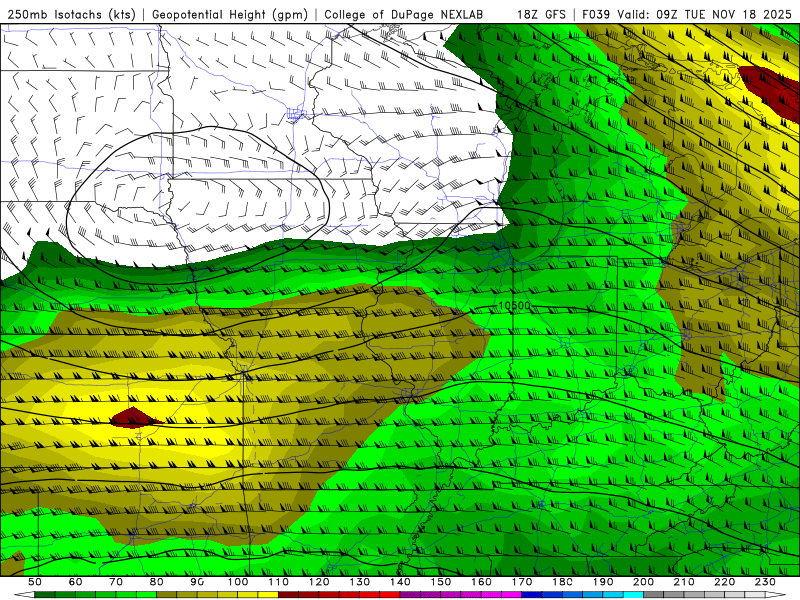Click the "50" color scale label
800x600 pixels.
click(35, 582)
